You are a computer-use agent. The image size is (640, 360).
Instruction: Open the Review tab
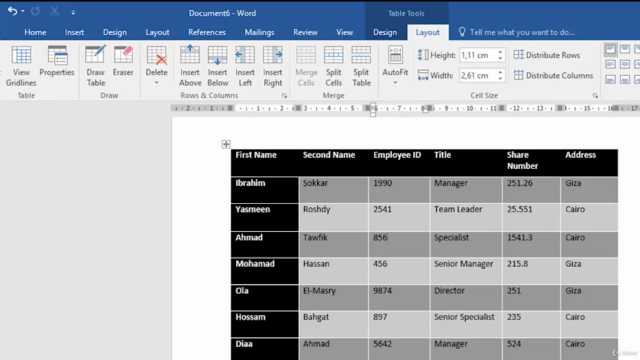coord(305,32)
